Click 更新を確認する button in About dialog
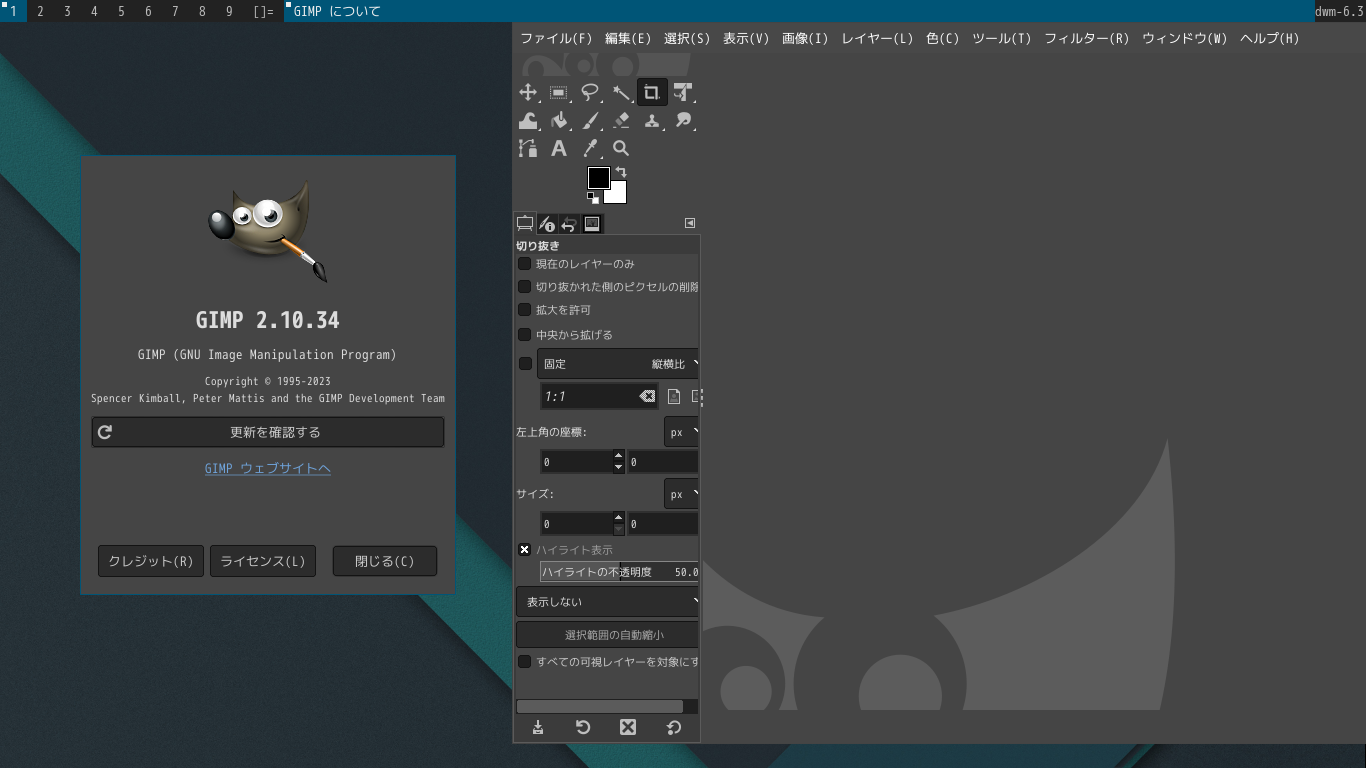Viewport: 1366px width, 768px height. pos(268,432)
